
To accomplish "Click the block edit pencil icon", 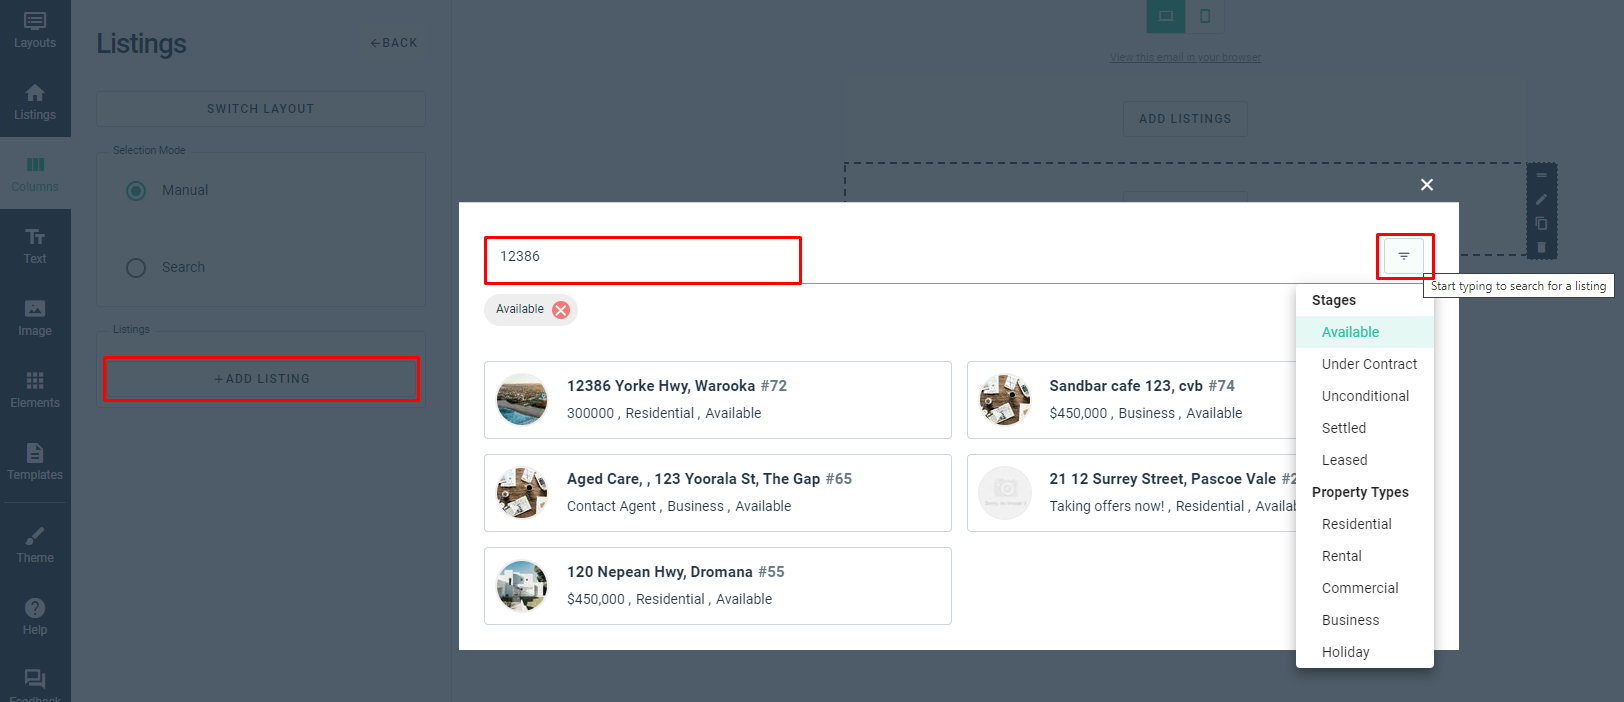I will pyautogui.click(x=1541, y=199).
